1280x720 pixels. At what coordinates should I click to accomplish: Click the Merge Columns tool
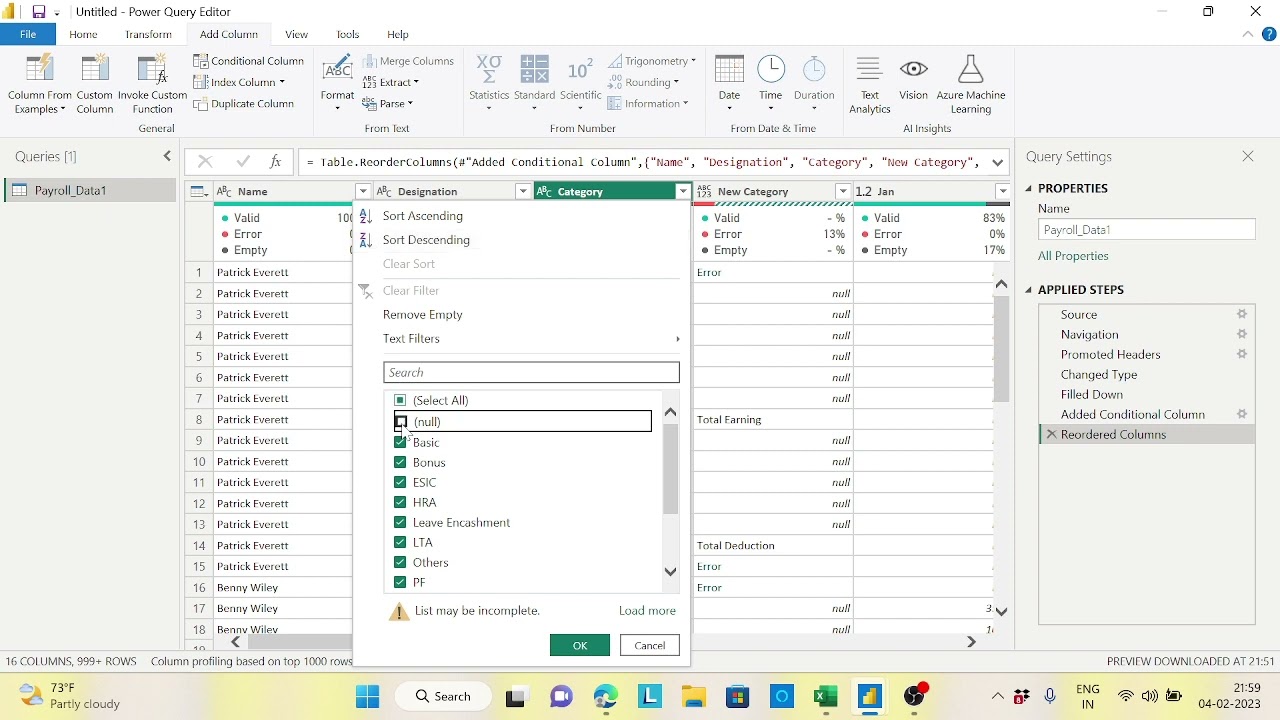[x=409, y=61]
